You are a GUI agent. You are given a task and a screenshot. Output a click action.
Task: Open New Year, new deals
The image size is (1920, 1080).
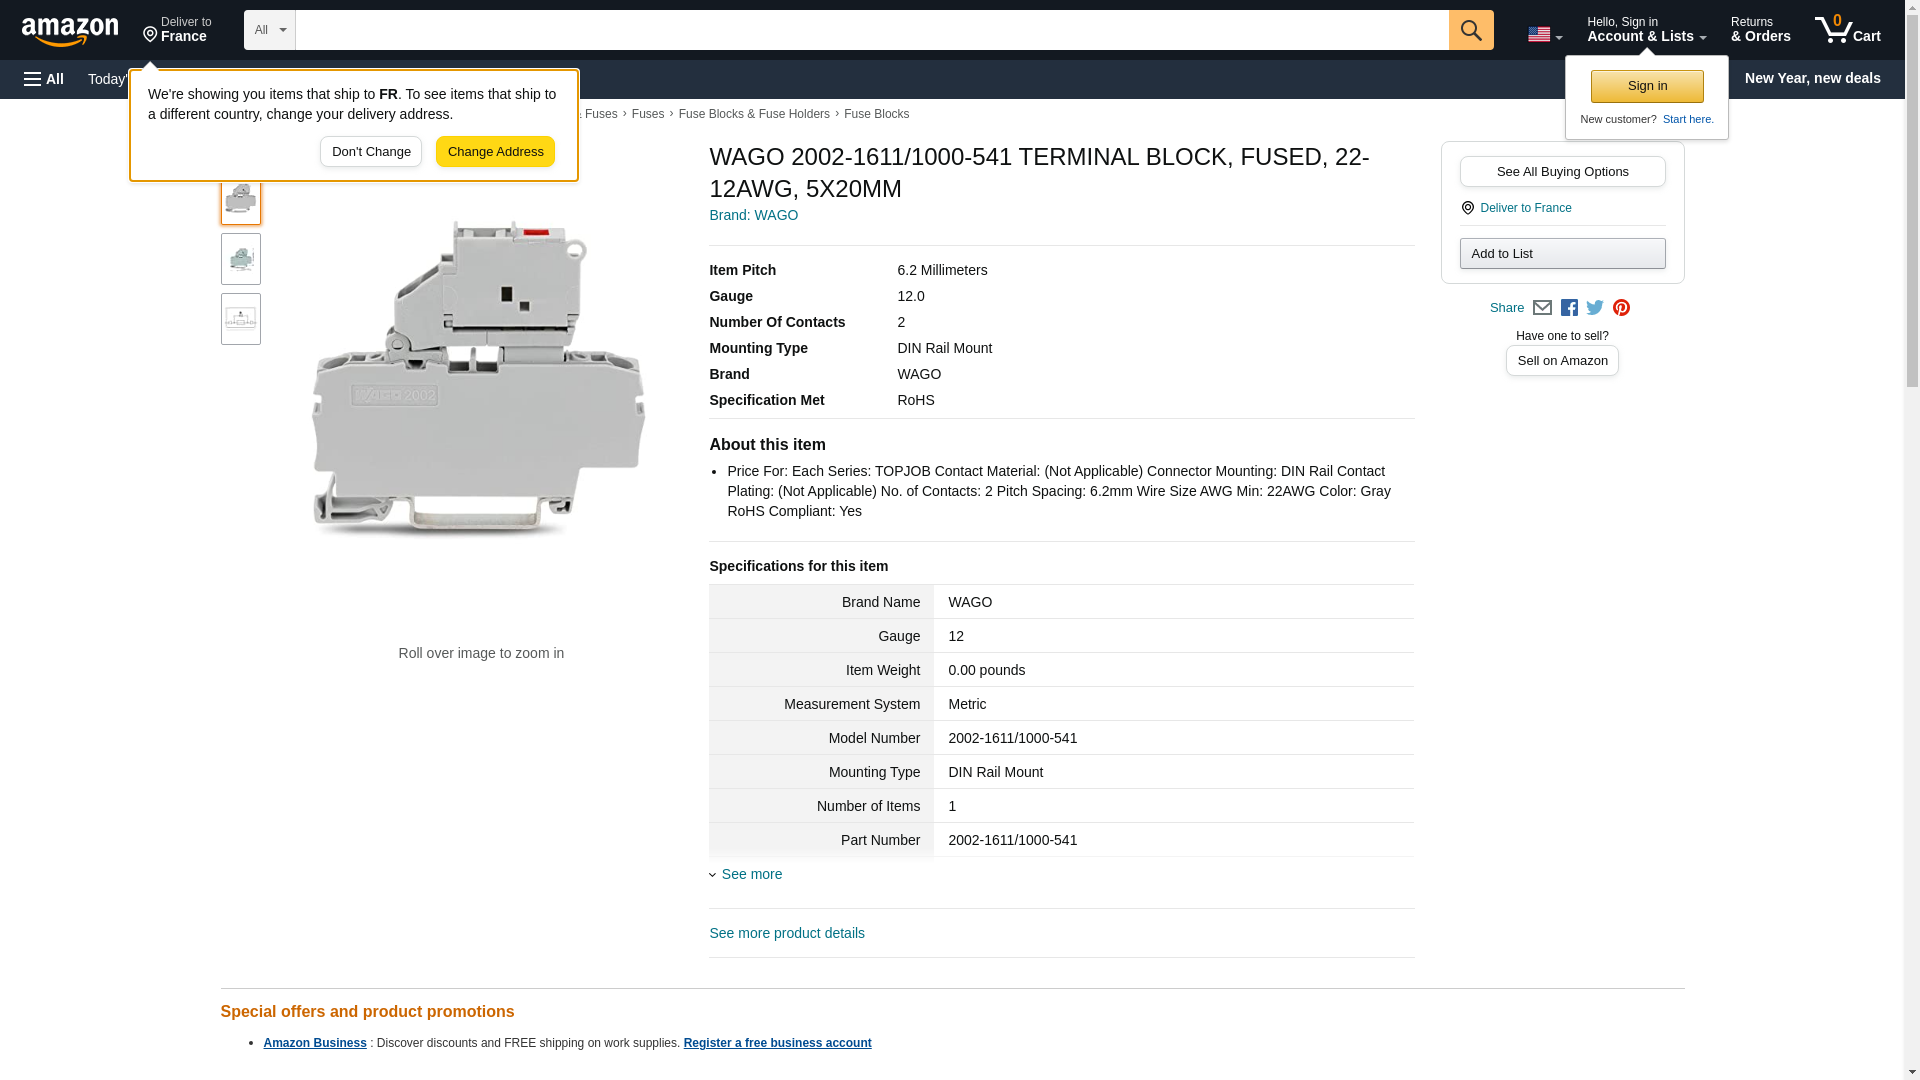pos(1811,78)
